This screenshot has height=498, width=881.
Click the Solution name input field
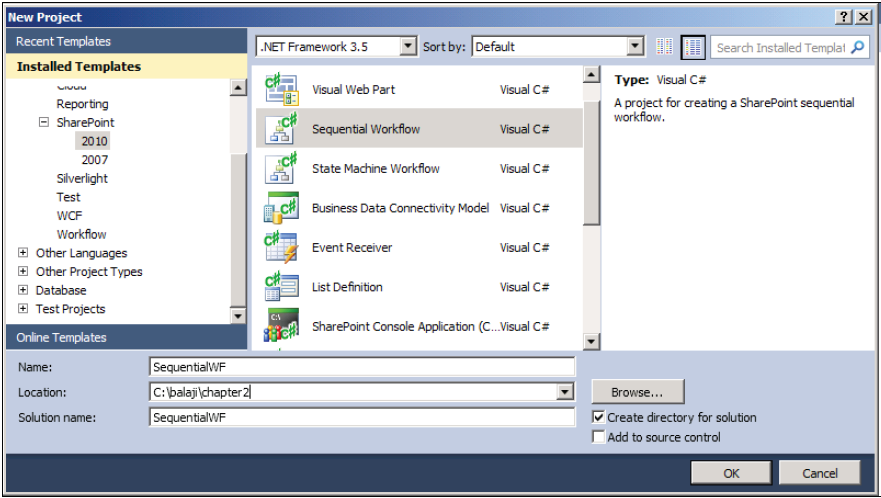[362, 417]
